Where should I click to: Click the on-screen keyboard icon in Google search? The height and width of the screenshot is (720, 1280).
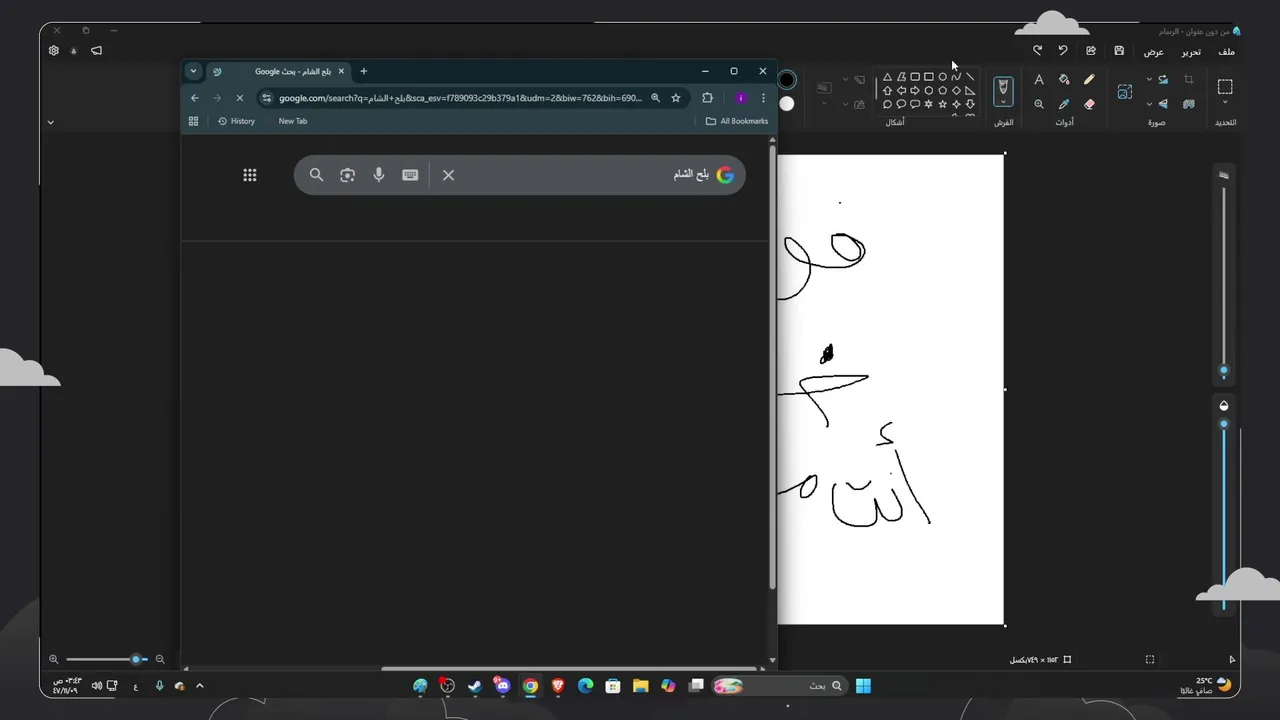pos(410,175)
